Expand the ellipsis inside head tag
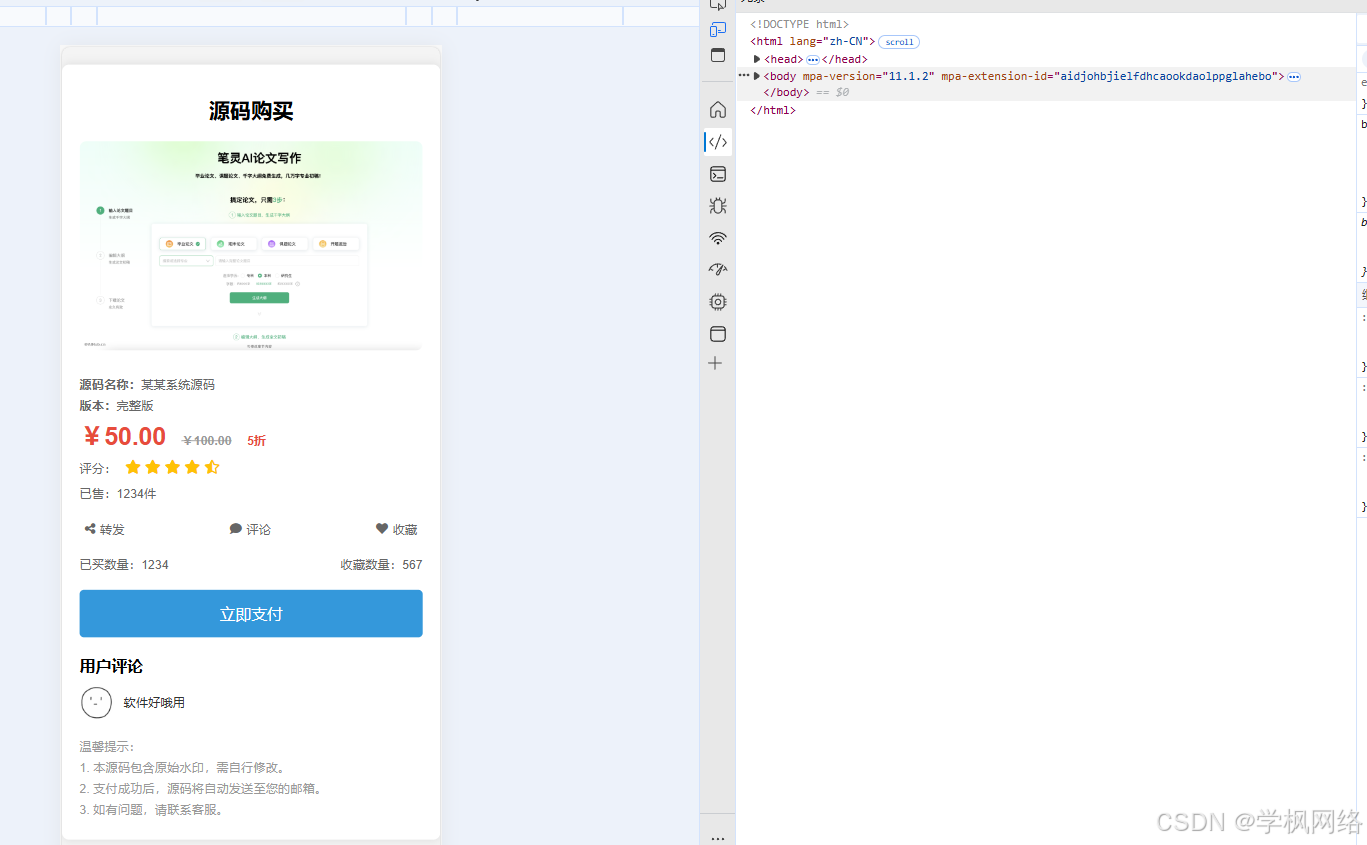The height and width of the screenshot is (845, 1367). 813,60
